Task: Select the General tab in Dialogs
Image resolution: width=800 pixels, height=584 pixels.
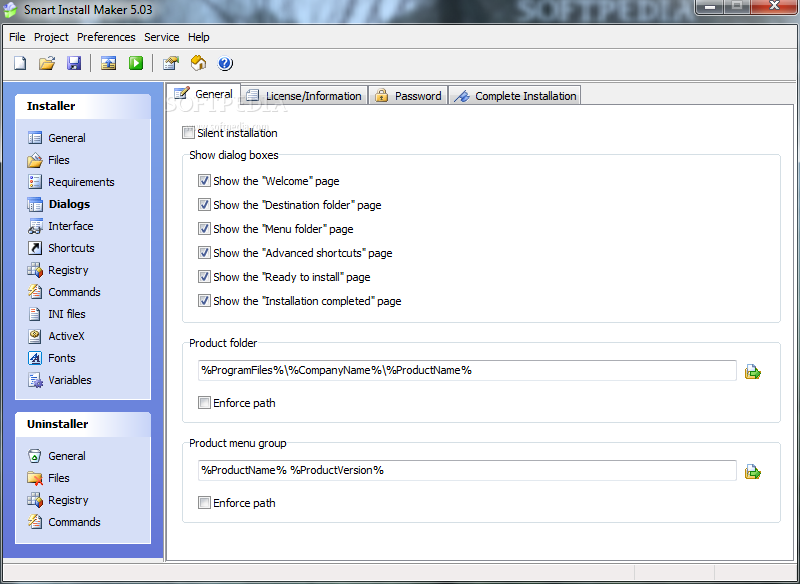Action: [204, 94]
